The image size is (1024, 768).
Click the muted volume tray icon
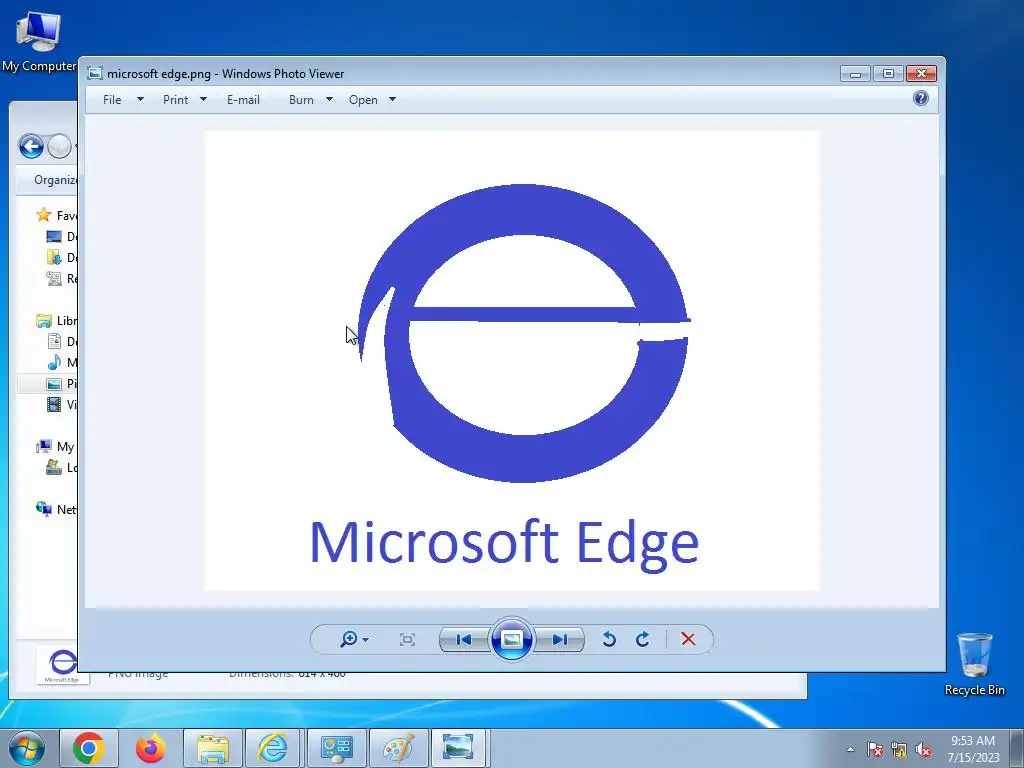(923, 749)
